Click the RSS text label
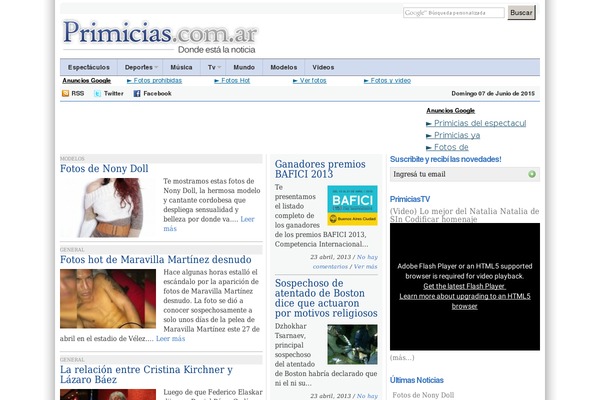Screen dimensions: 600x400 (x=78, y=93)
